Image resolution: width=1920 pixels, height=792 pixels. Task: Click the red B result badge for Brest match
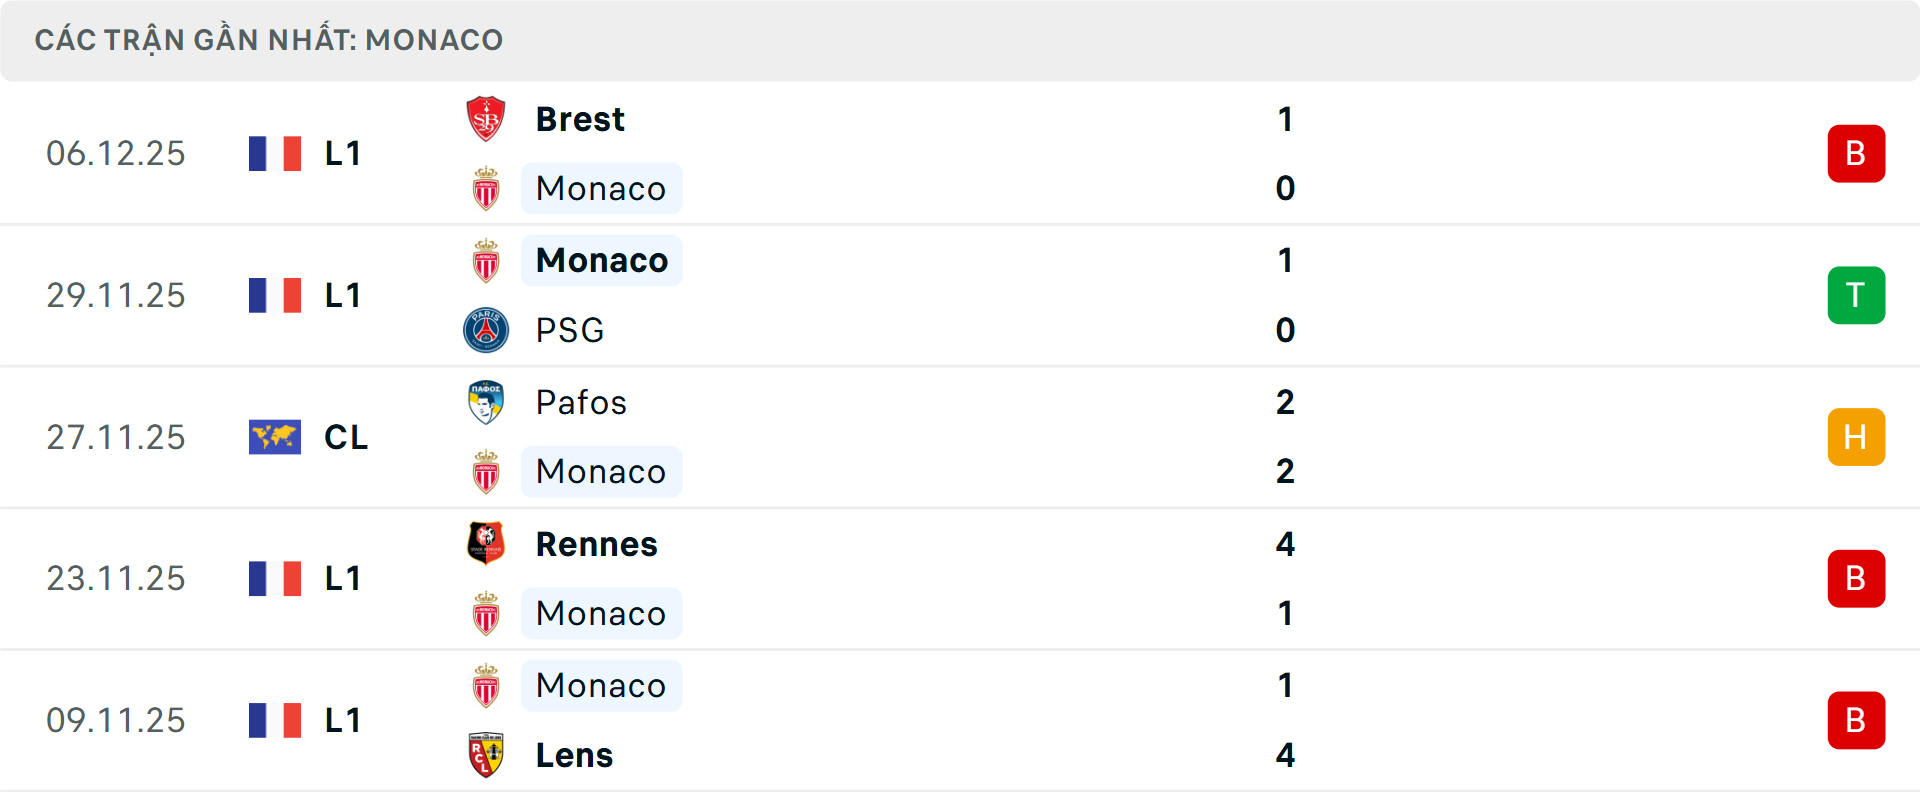[1856, 153]
